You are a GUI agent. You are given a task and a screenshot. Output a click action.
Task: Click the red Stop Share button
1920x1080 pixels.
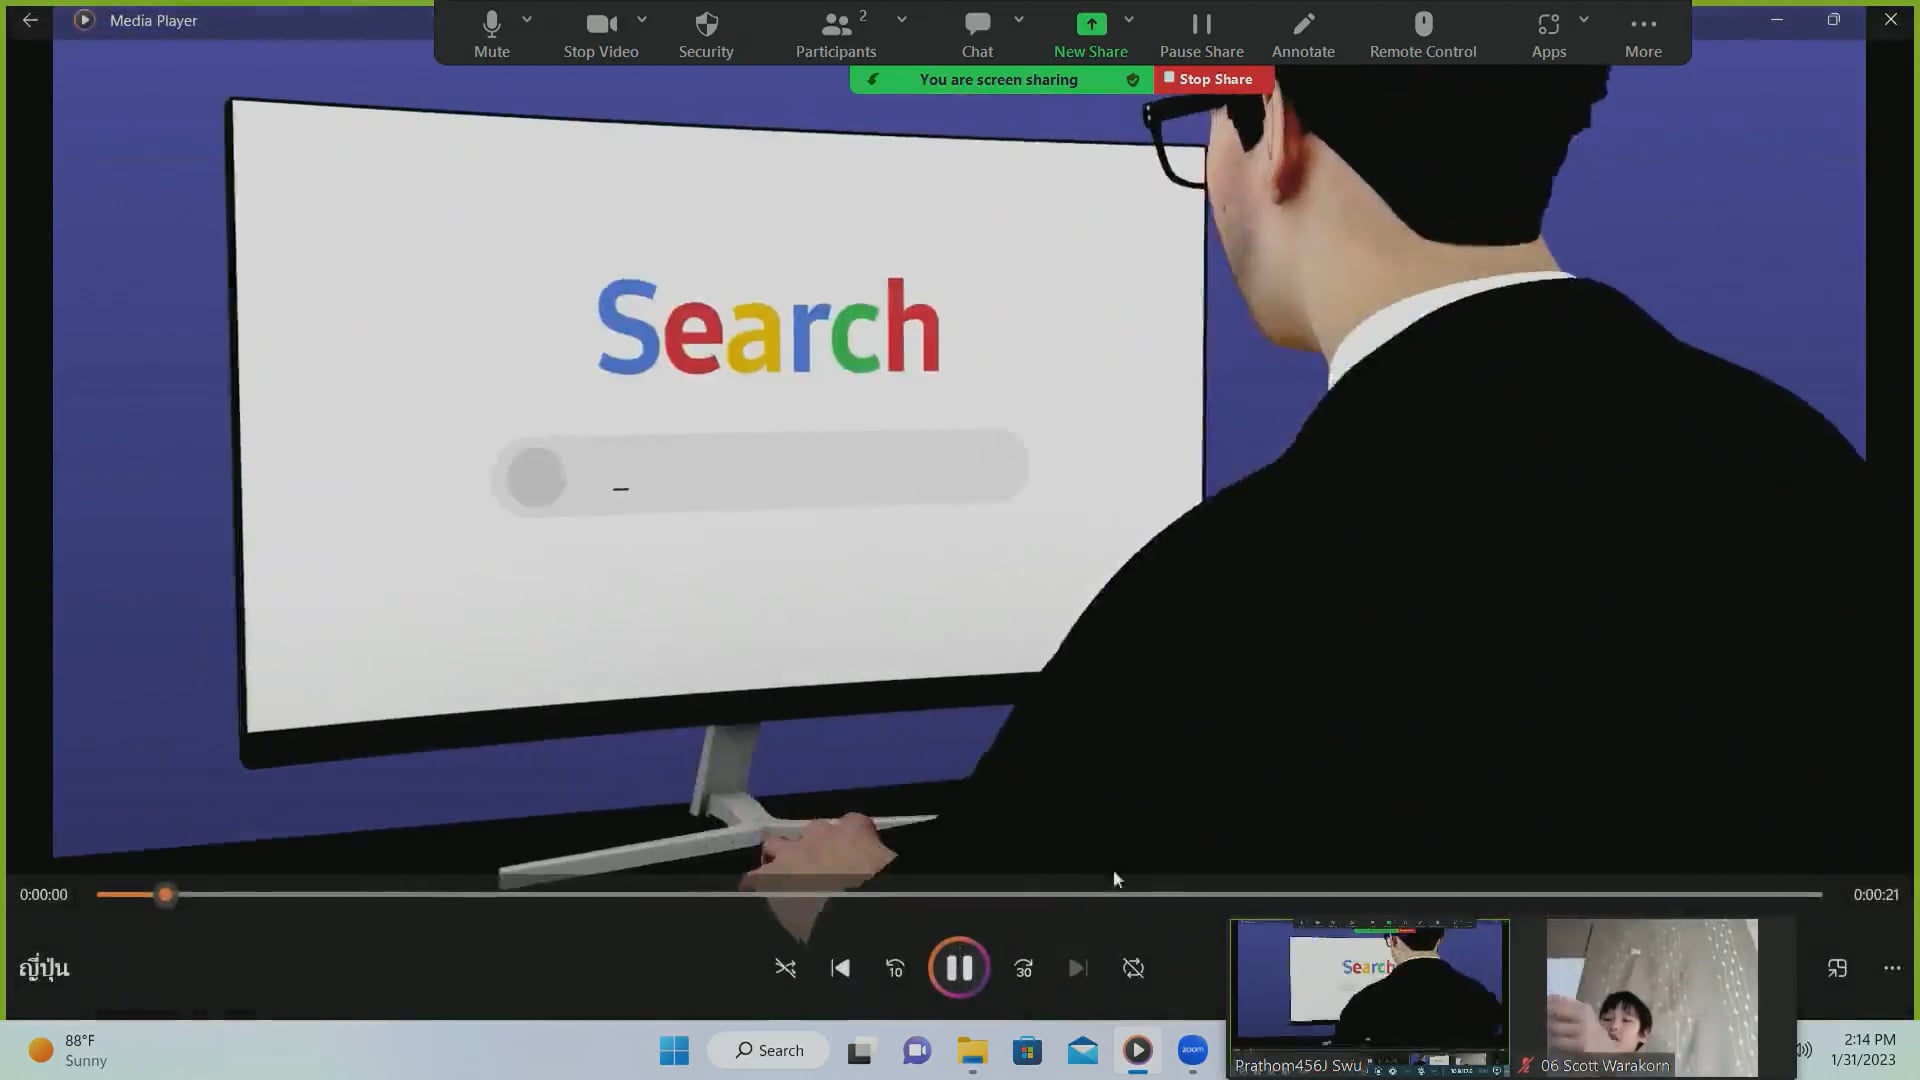[x=1214, y=79]
